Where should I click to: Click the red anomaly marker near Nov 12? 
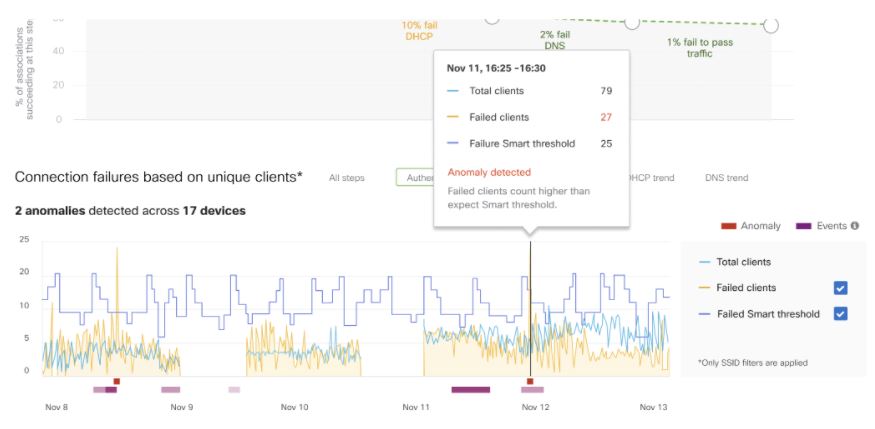[x=530, y=381]
